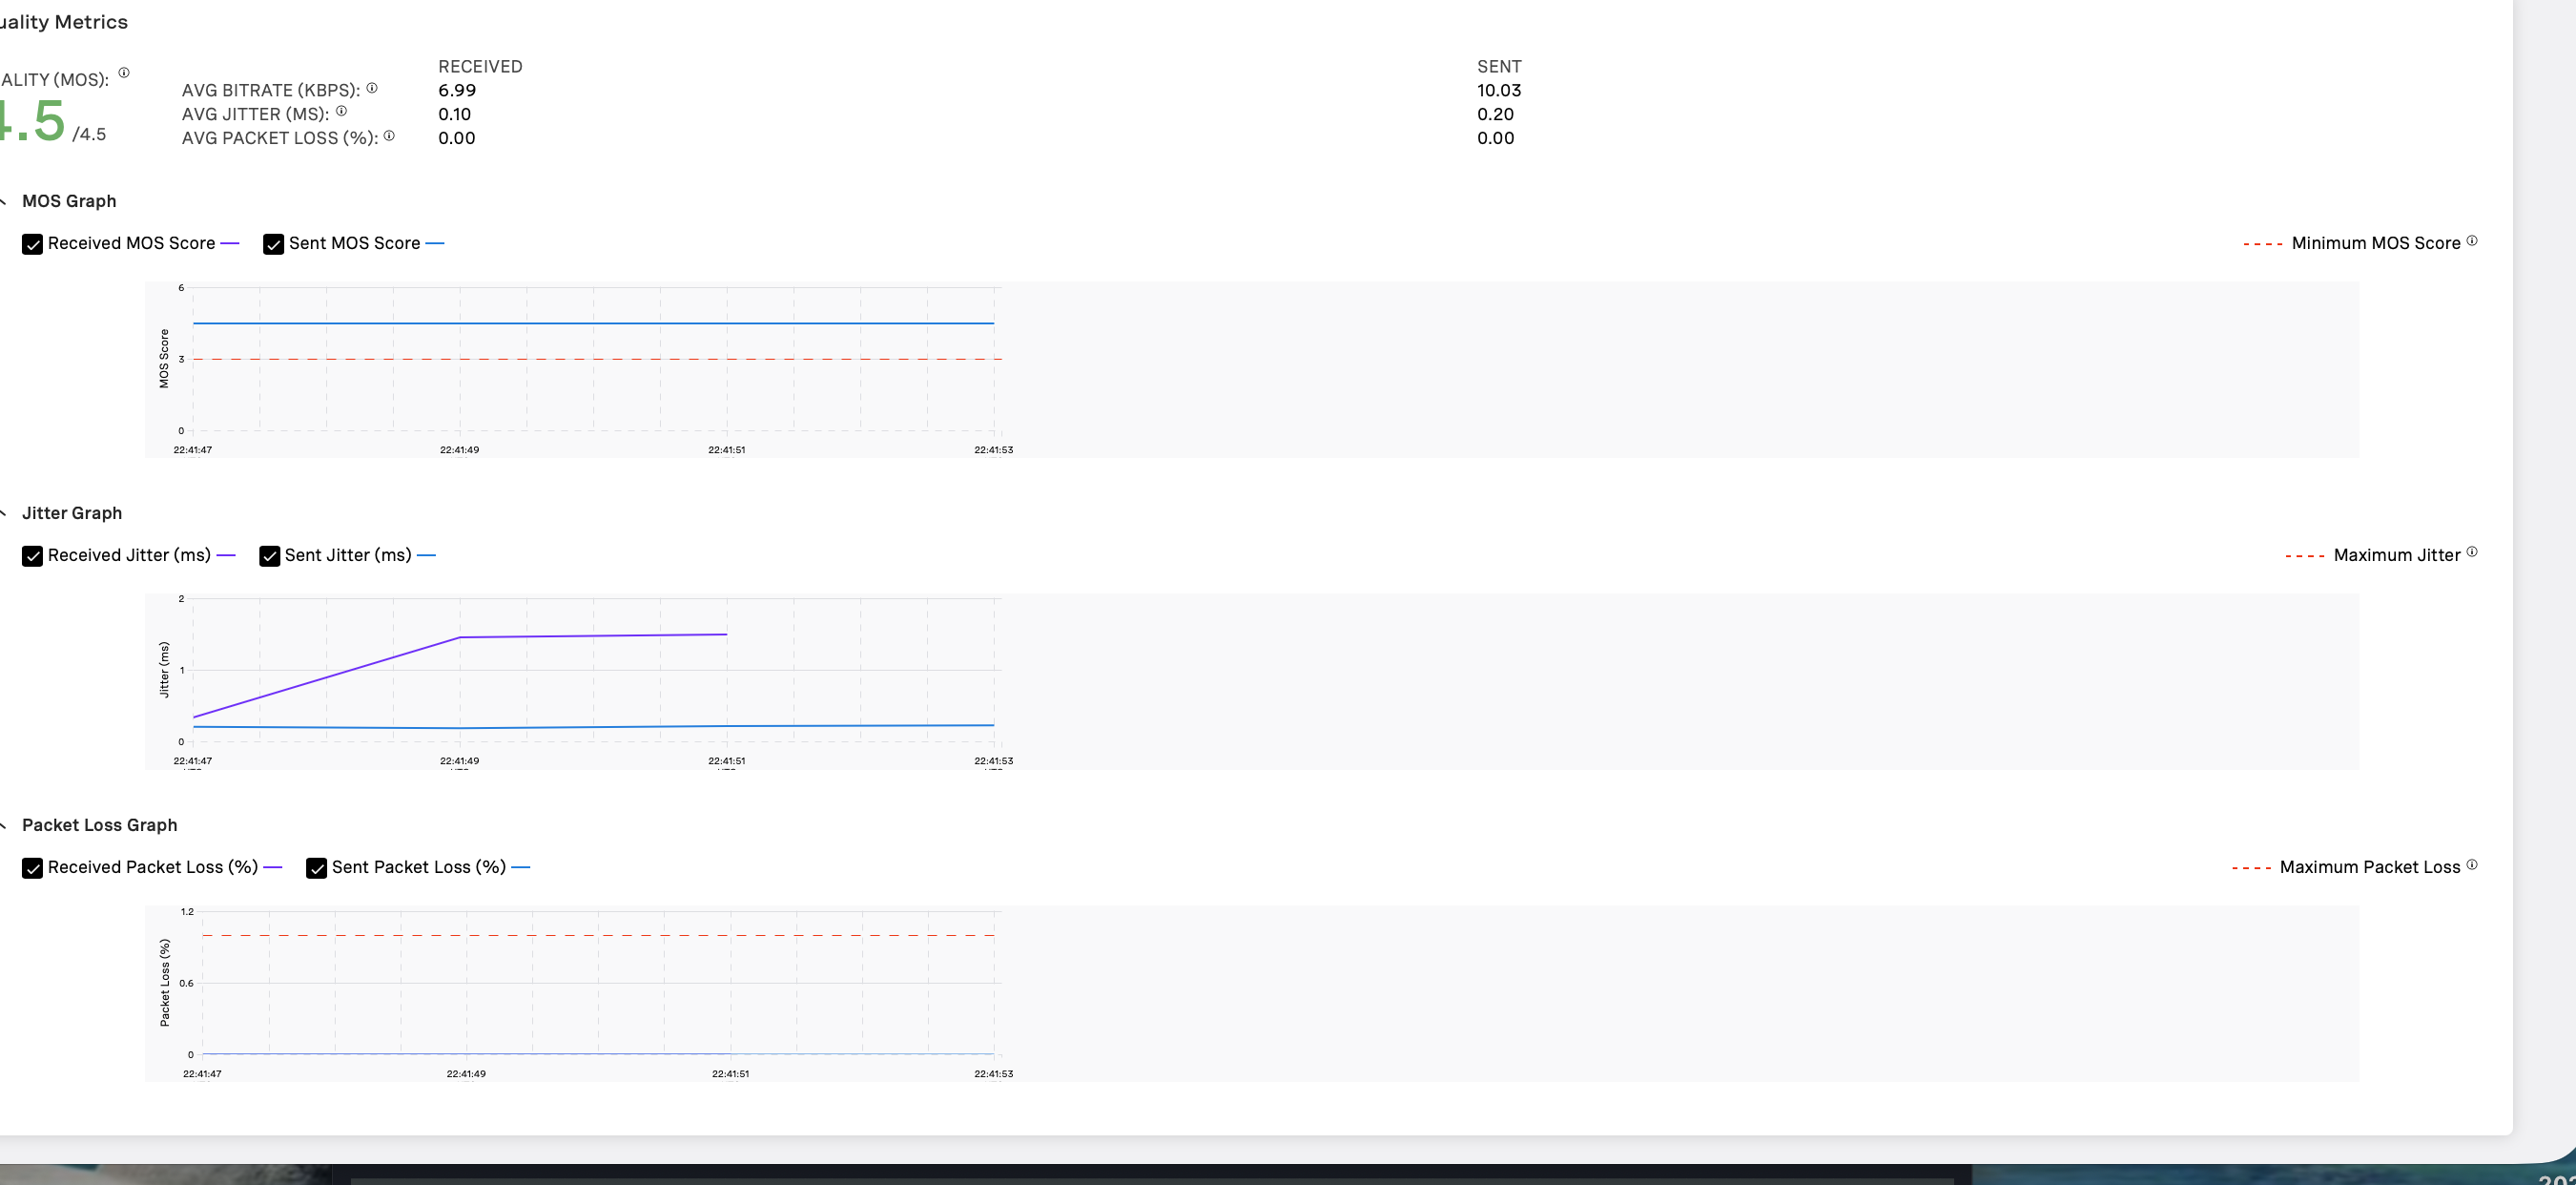
Task: Open info icon beside AVG JITTER (MS)
Action: point(341,111)
